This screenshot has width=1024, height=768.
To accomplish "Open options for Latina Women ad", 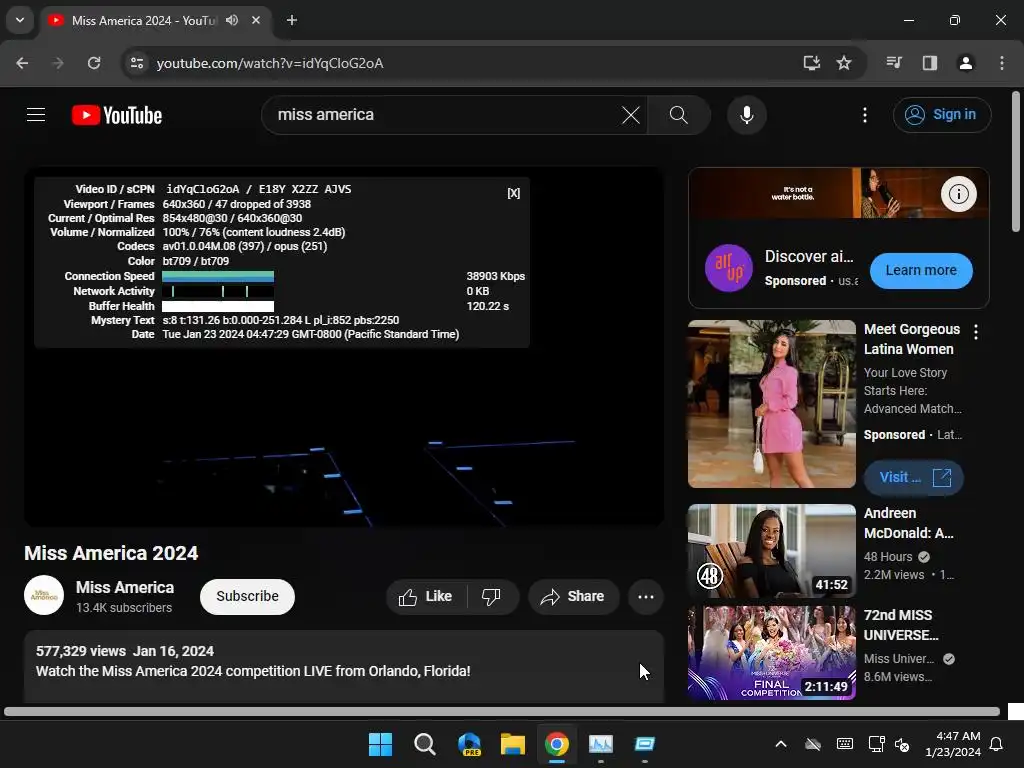I will 976,332.
